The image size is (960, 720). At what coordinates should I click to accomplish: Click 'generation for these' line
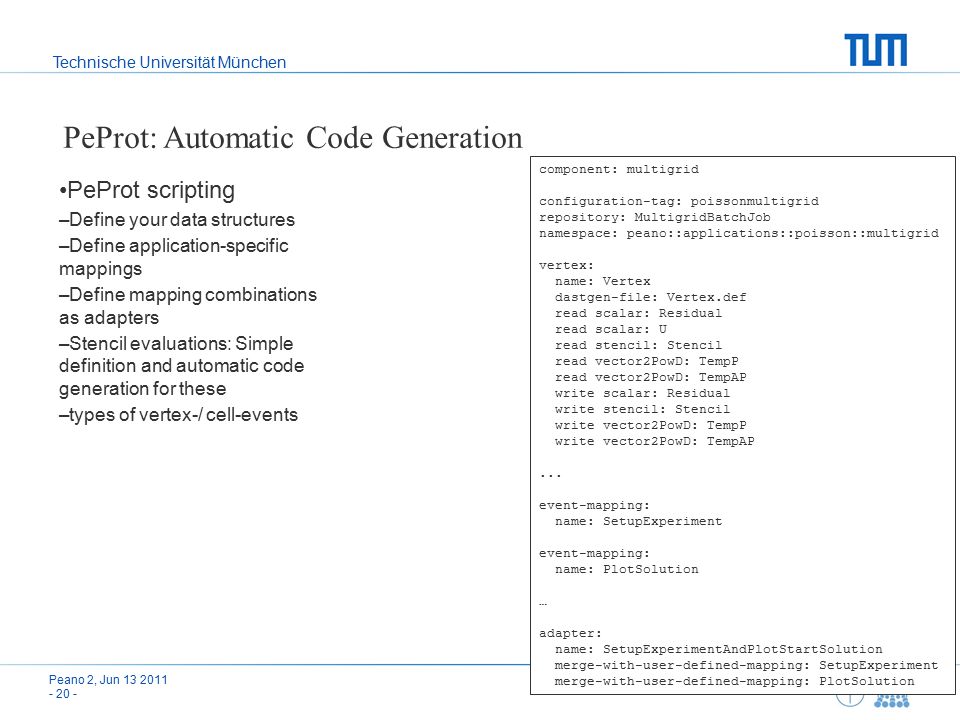(x=143, y=389)
